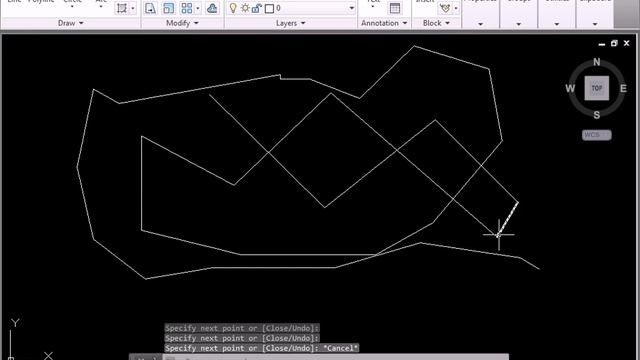Open the Text tool dropdown arrow

372,7
